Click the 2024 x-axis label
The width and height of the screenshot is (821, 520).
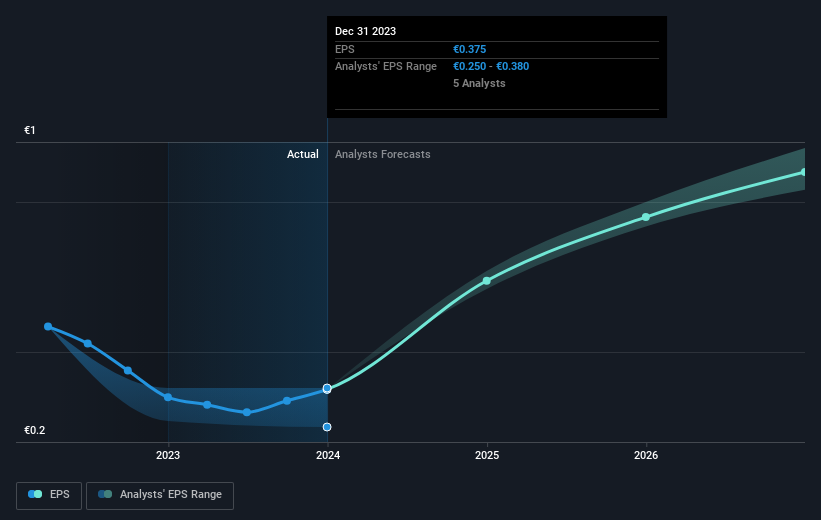(328, 456)
